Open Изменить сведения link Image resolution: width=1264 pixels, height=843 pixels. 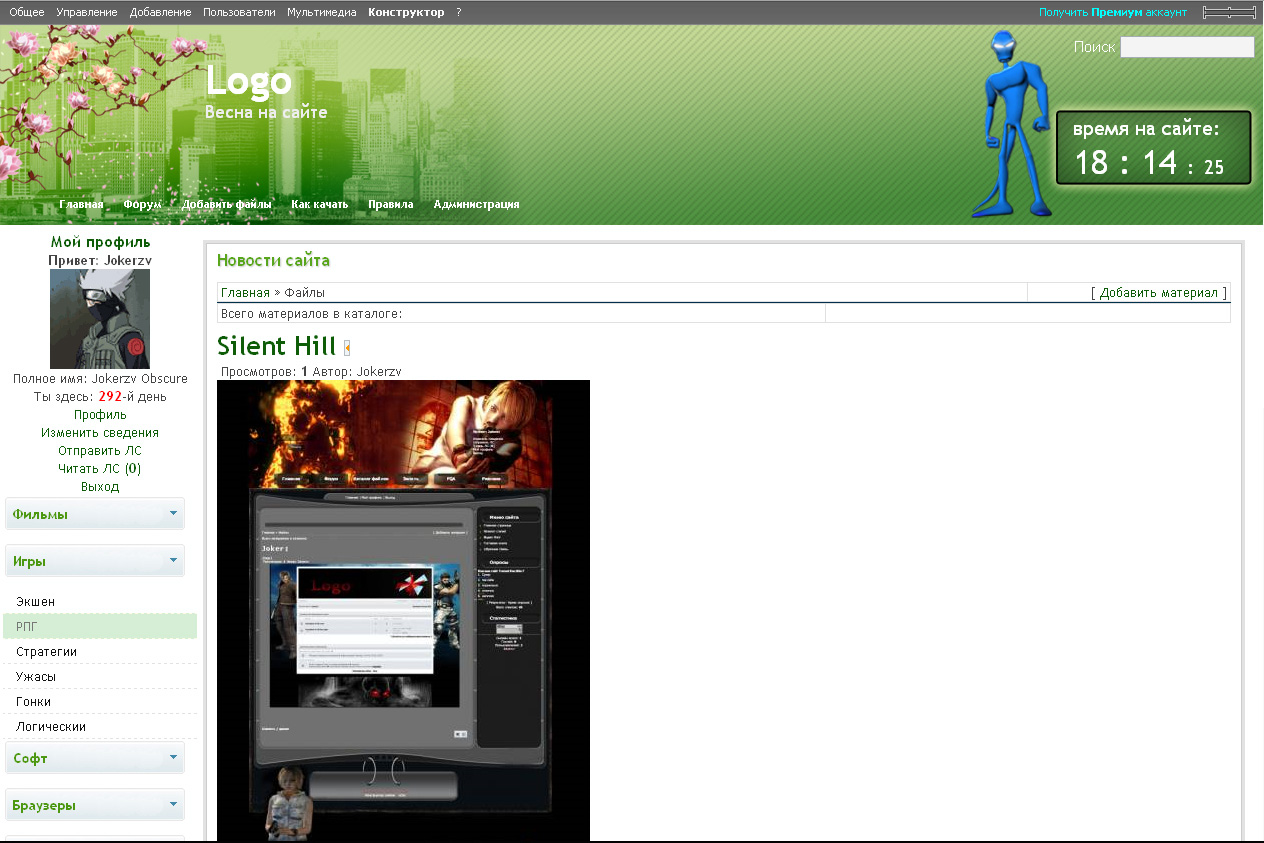click(100, 433)
